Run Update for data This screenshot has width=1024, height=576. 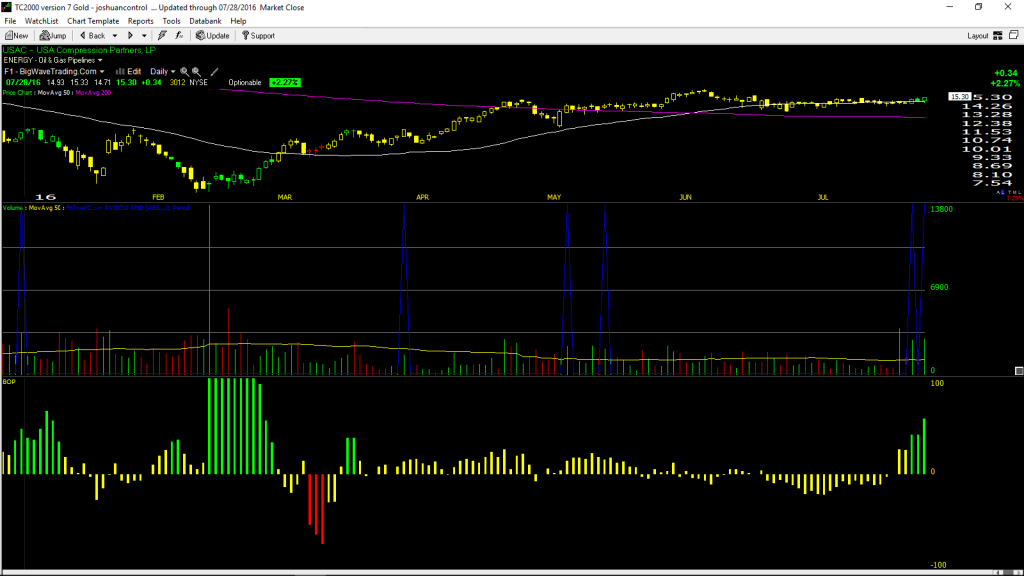tap(213, 36)
